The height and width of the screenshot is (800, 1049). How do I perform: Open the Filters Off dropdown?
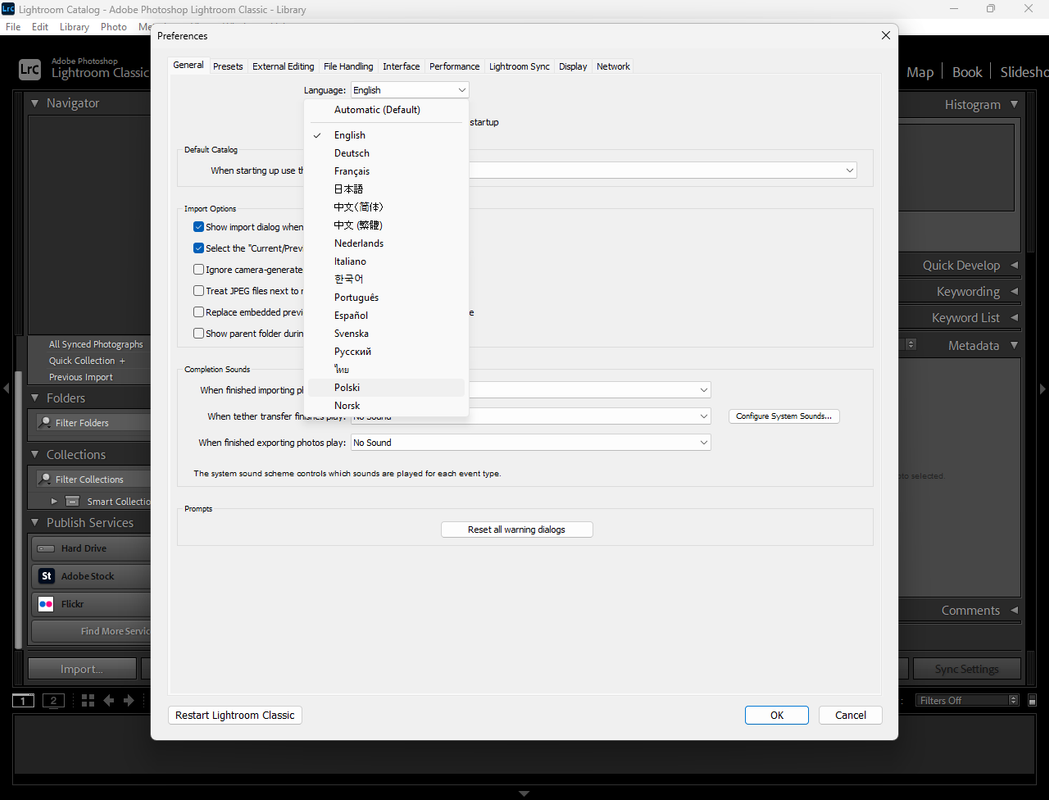point(967,700)
